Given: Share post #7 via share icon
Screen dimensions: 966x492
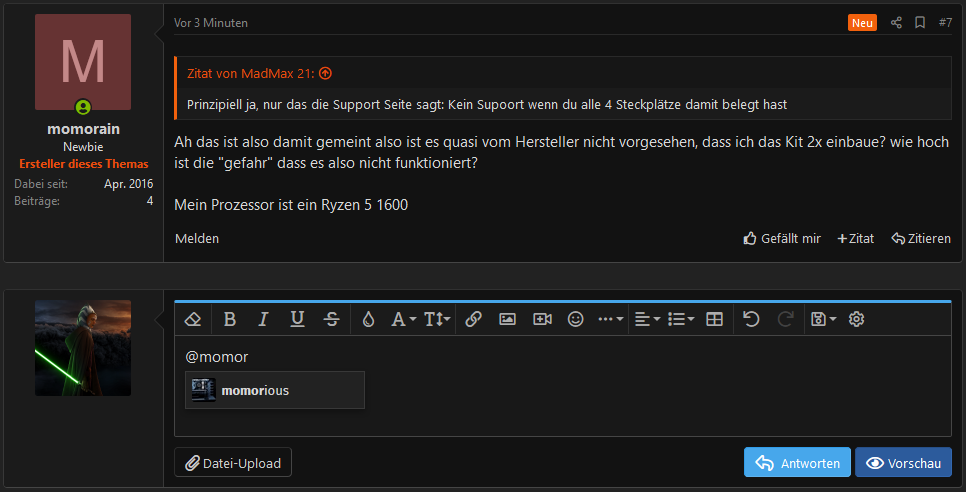Looking at the screenshot, I should [896, 23].
